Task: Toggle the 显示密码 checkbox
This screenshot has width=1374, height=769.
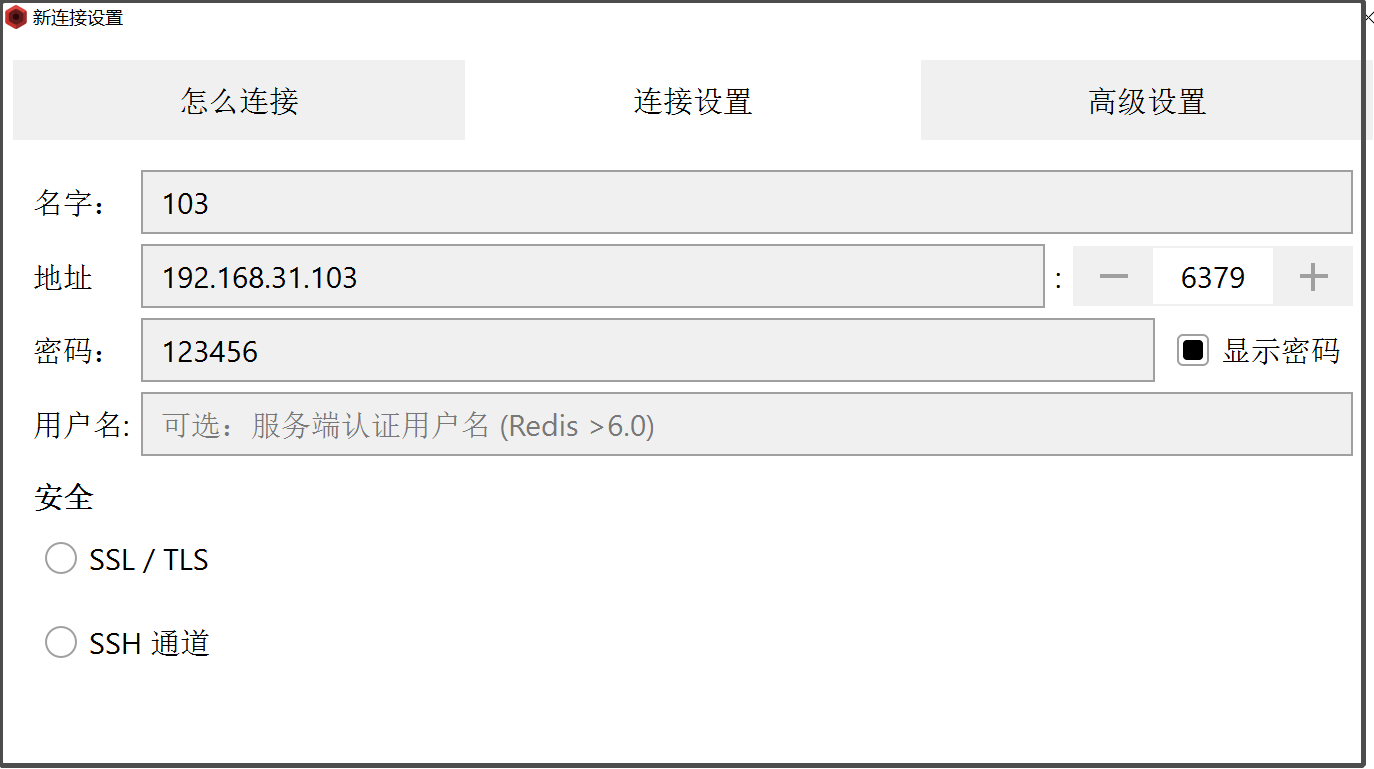Action: point(1192,351)
